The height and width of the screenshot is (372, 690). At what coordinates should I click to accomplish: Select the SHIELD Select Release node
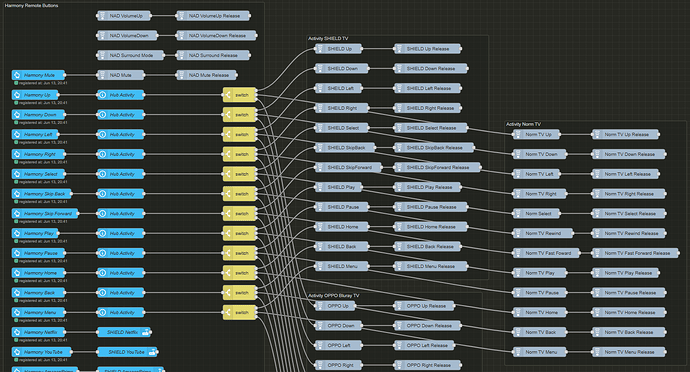[x=431, y=128]
